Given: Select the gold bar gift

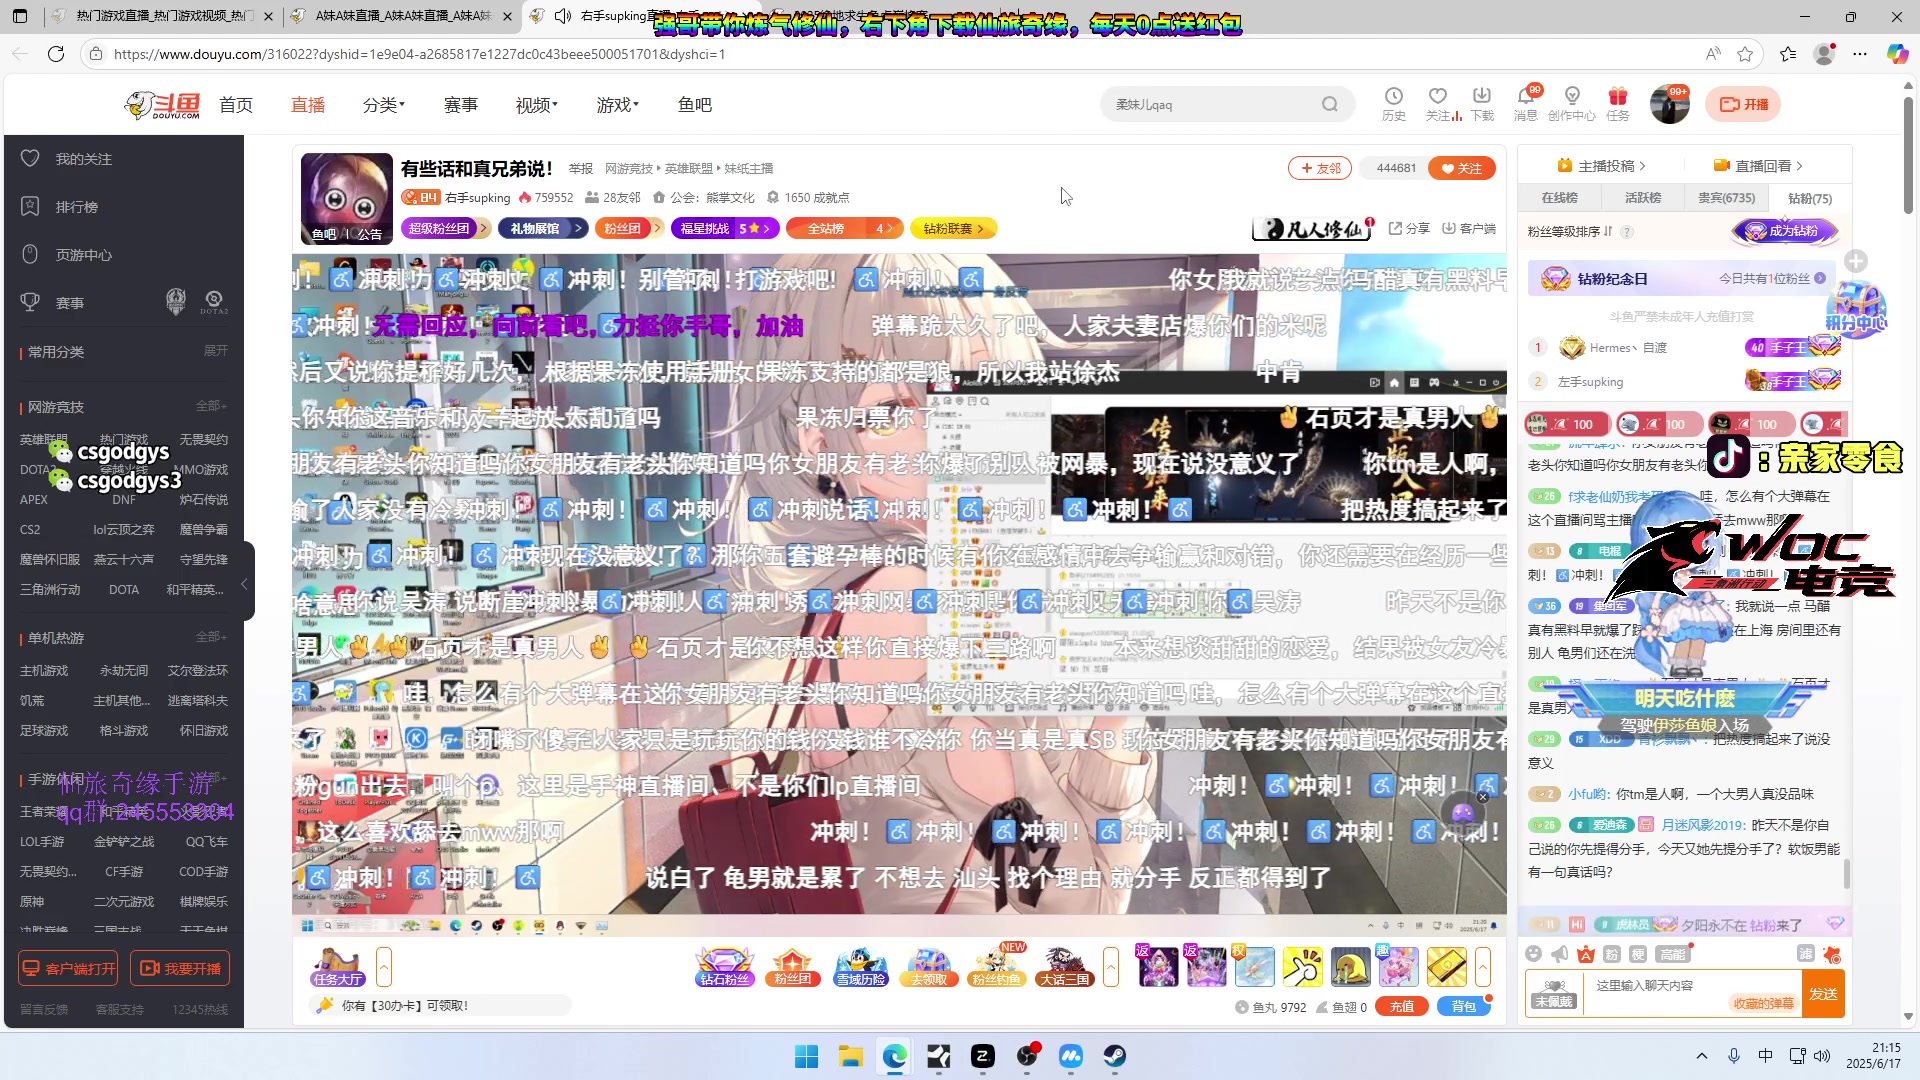Looking at the screenshot, I should click(1446, 967).
